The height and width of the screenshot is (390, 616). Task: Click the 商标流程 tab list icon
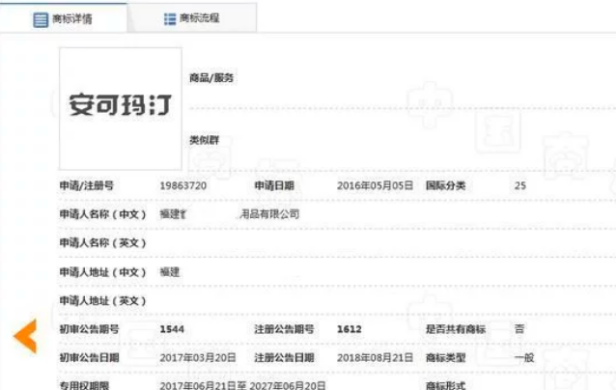[x=170, y=19]
